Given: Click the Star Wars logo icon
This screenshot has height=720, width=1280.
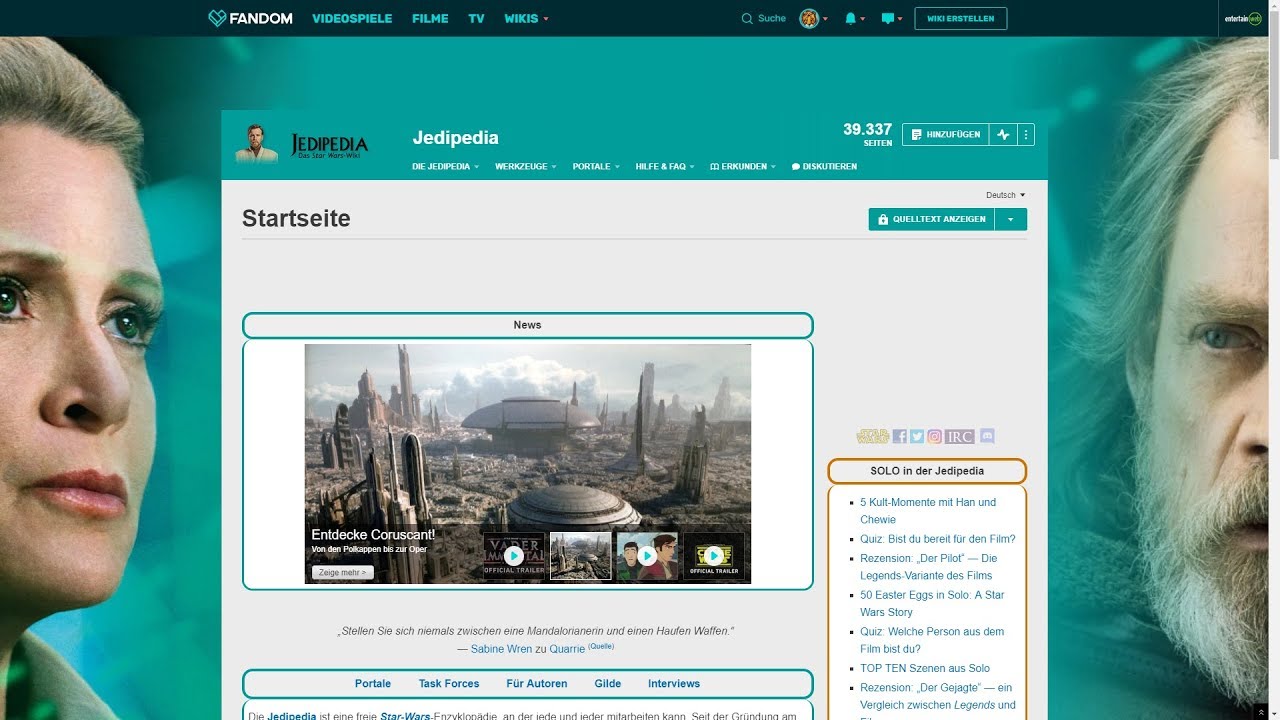Looking at the screenshot, I should [x=873, y=436].
